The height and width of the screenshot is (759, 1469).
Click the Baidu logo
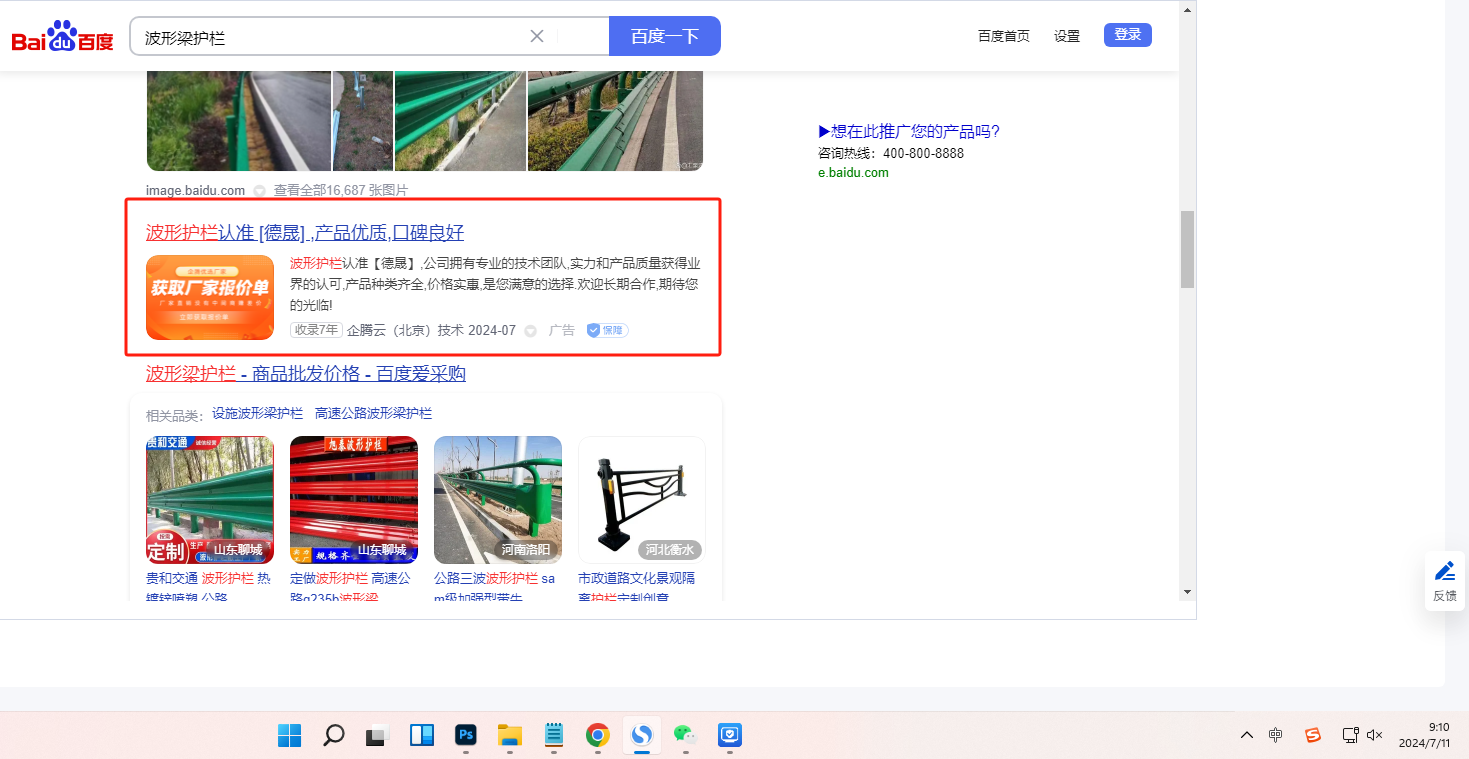point(62,37)
